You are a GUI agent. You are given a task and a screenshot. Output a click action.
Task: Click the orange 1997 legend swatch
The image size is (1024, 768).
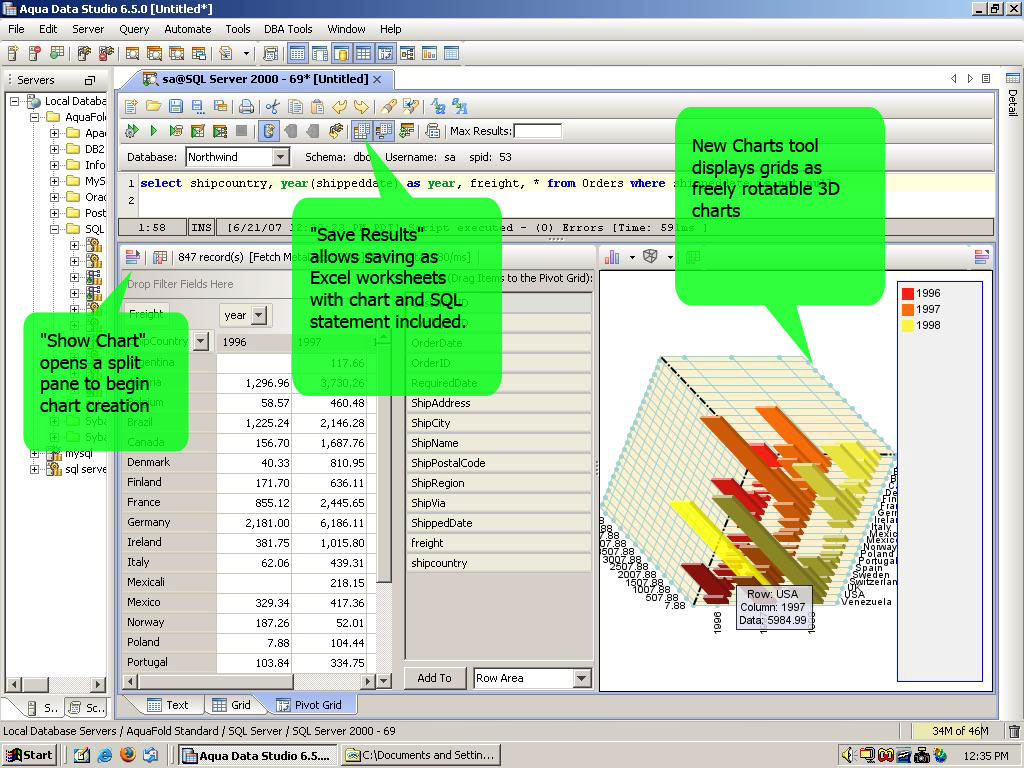(x=908, y=310)
